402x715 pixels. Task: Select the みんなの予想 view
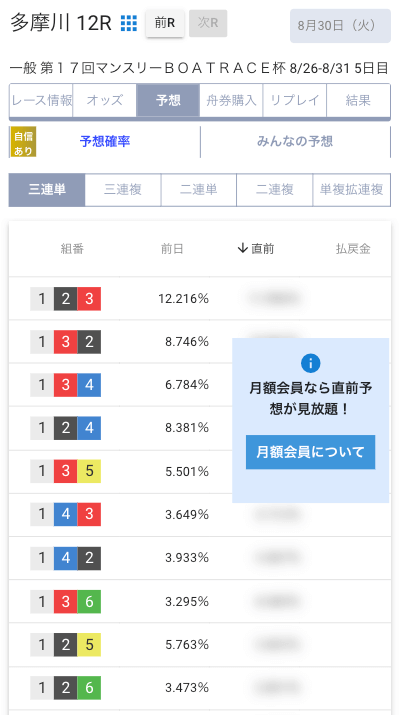pyautogui.click(x=295, y=141)
